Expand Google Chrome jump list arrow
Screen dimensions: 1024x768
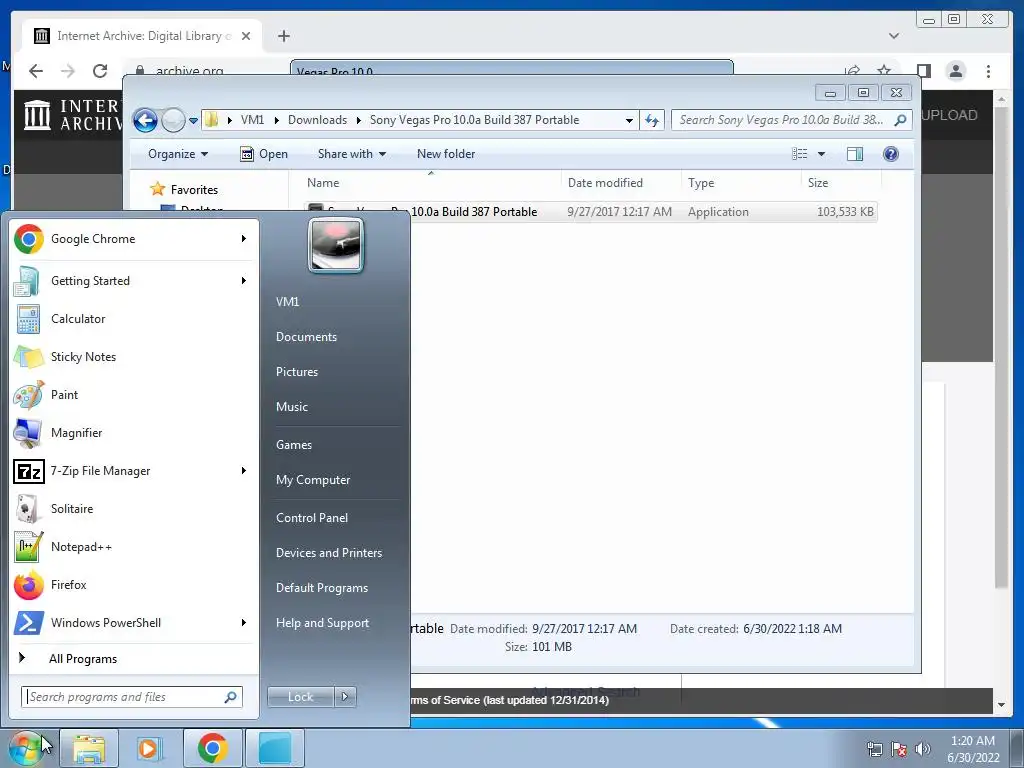[244, 239]
